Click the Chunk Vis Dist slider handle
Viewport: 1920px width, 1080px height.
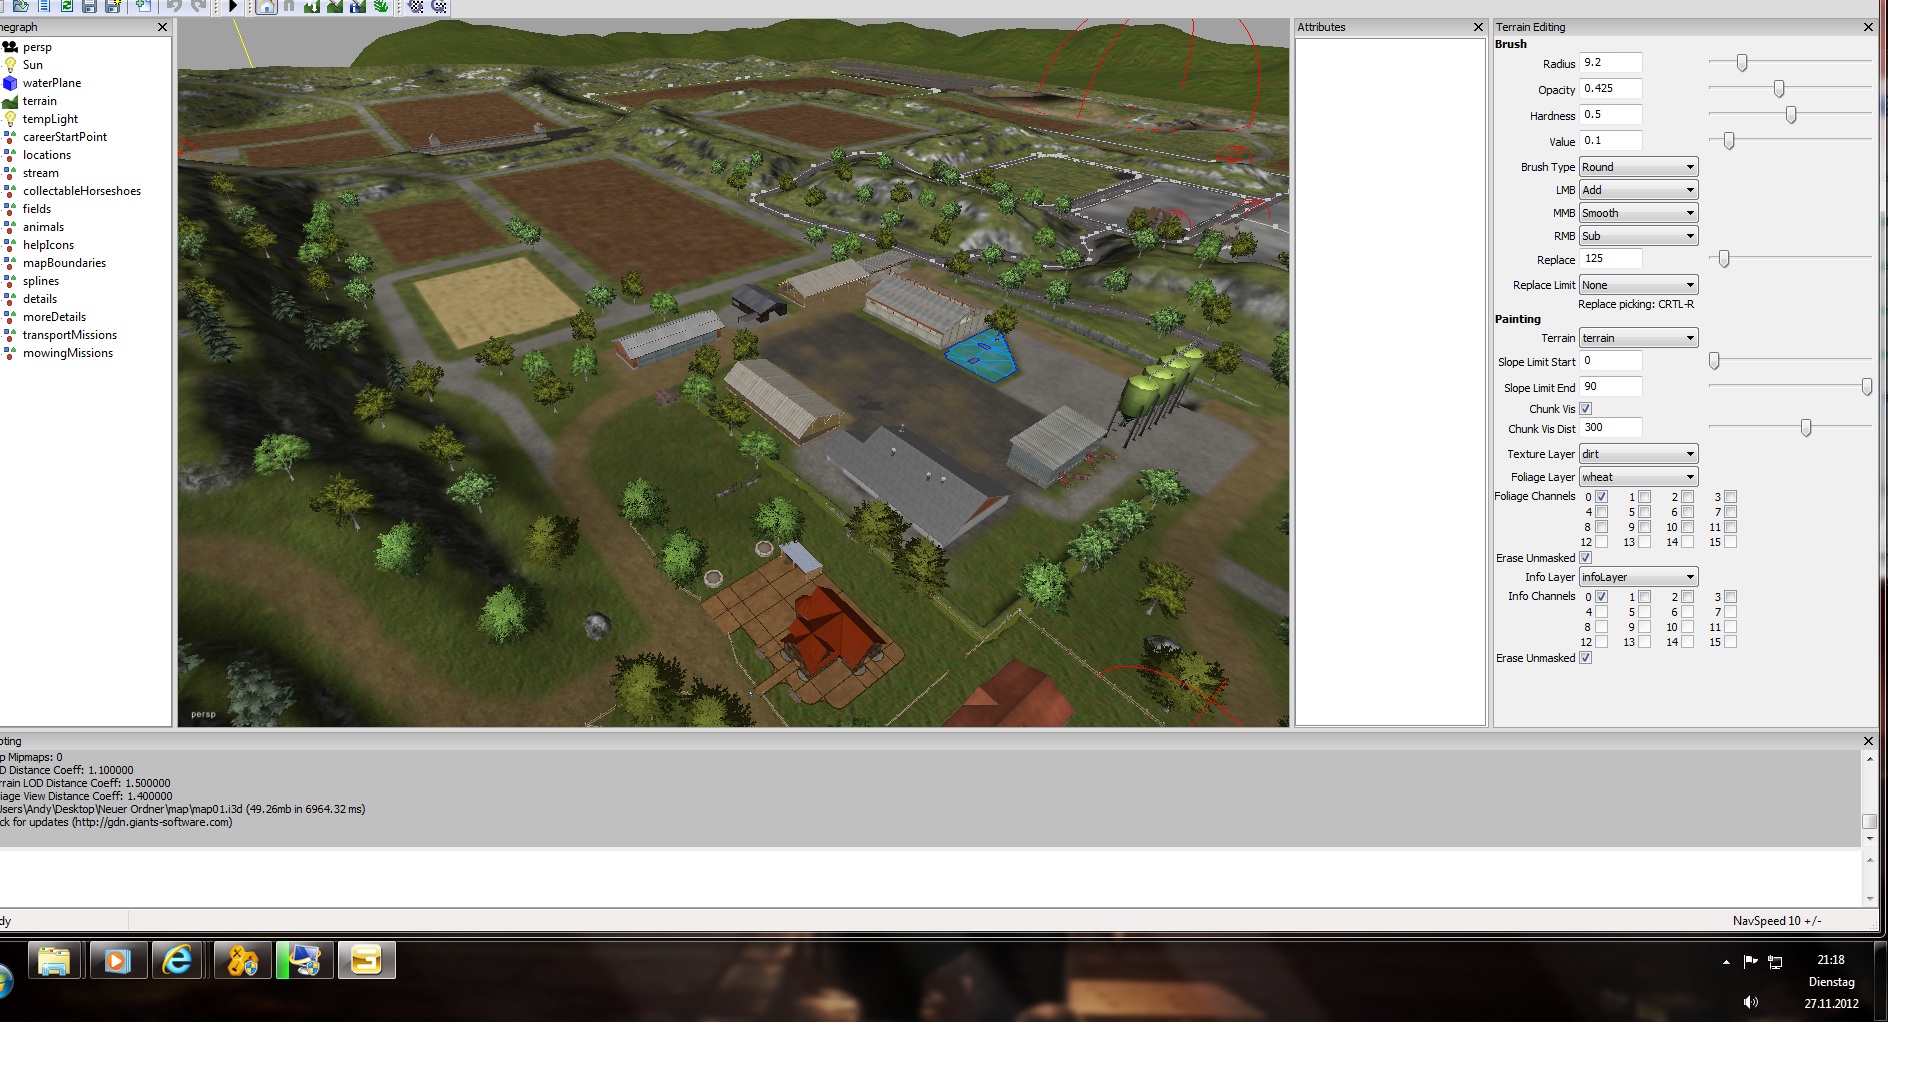coord(1806,428)
